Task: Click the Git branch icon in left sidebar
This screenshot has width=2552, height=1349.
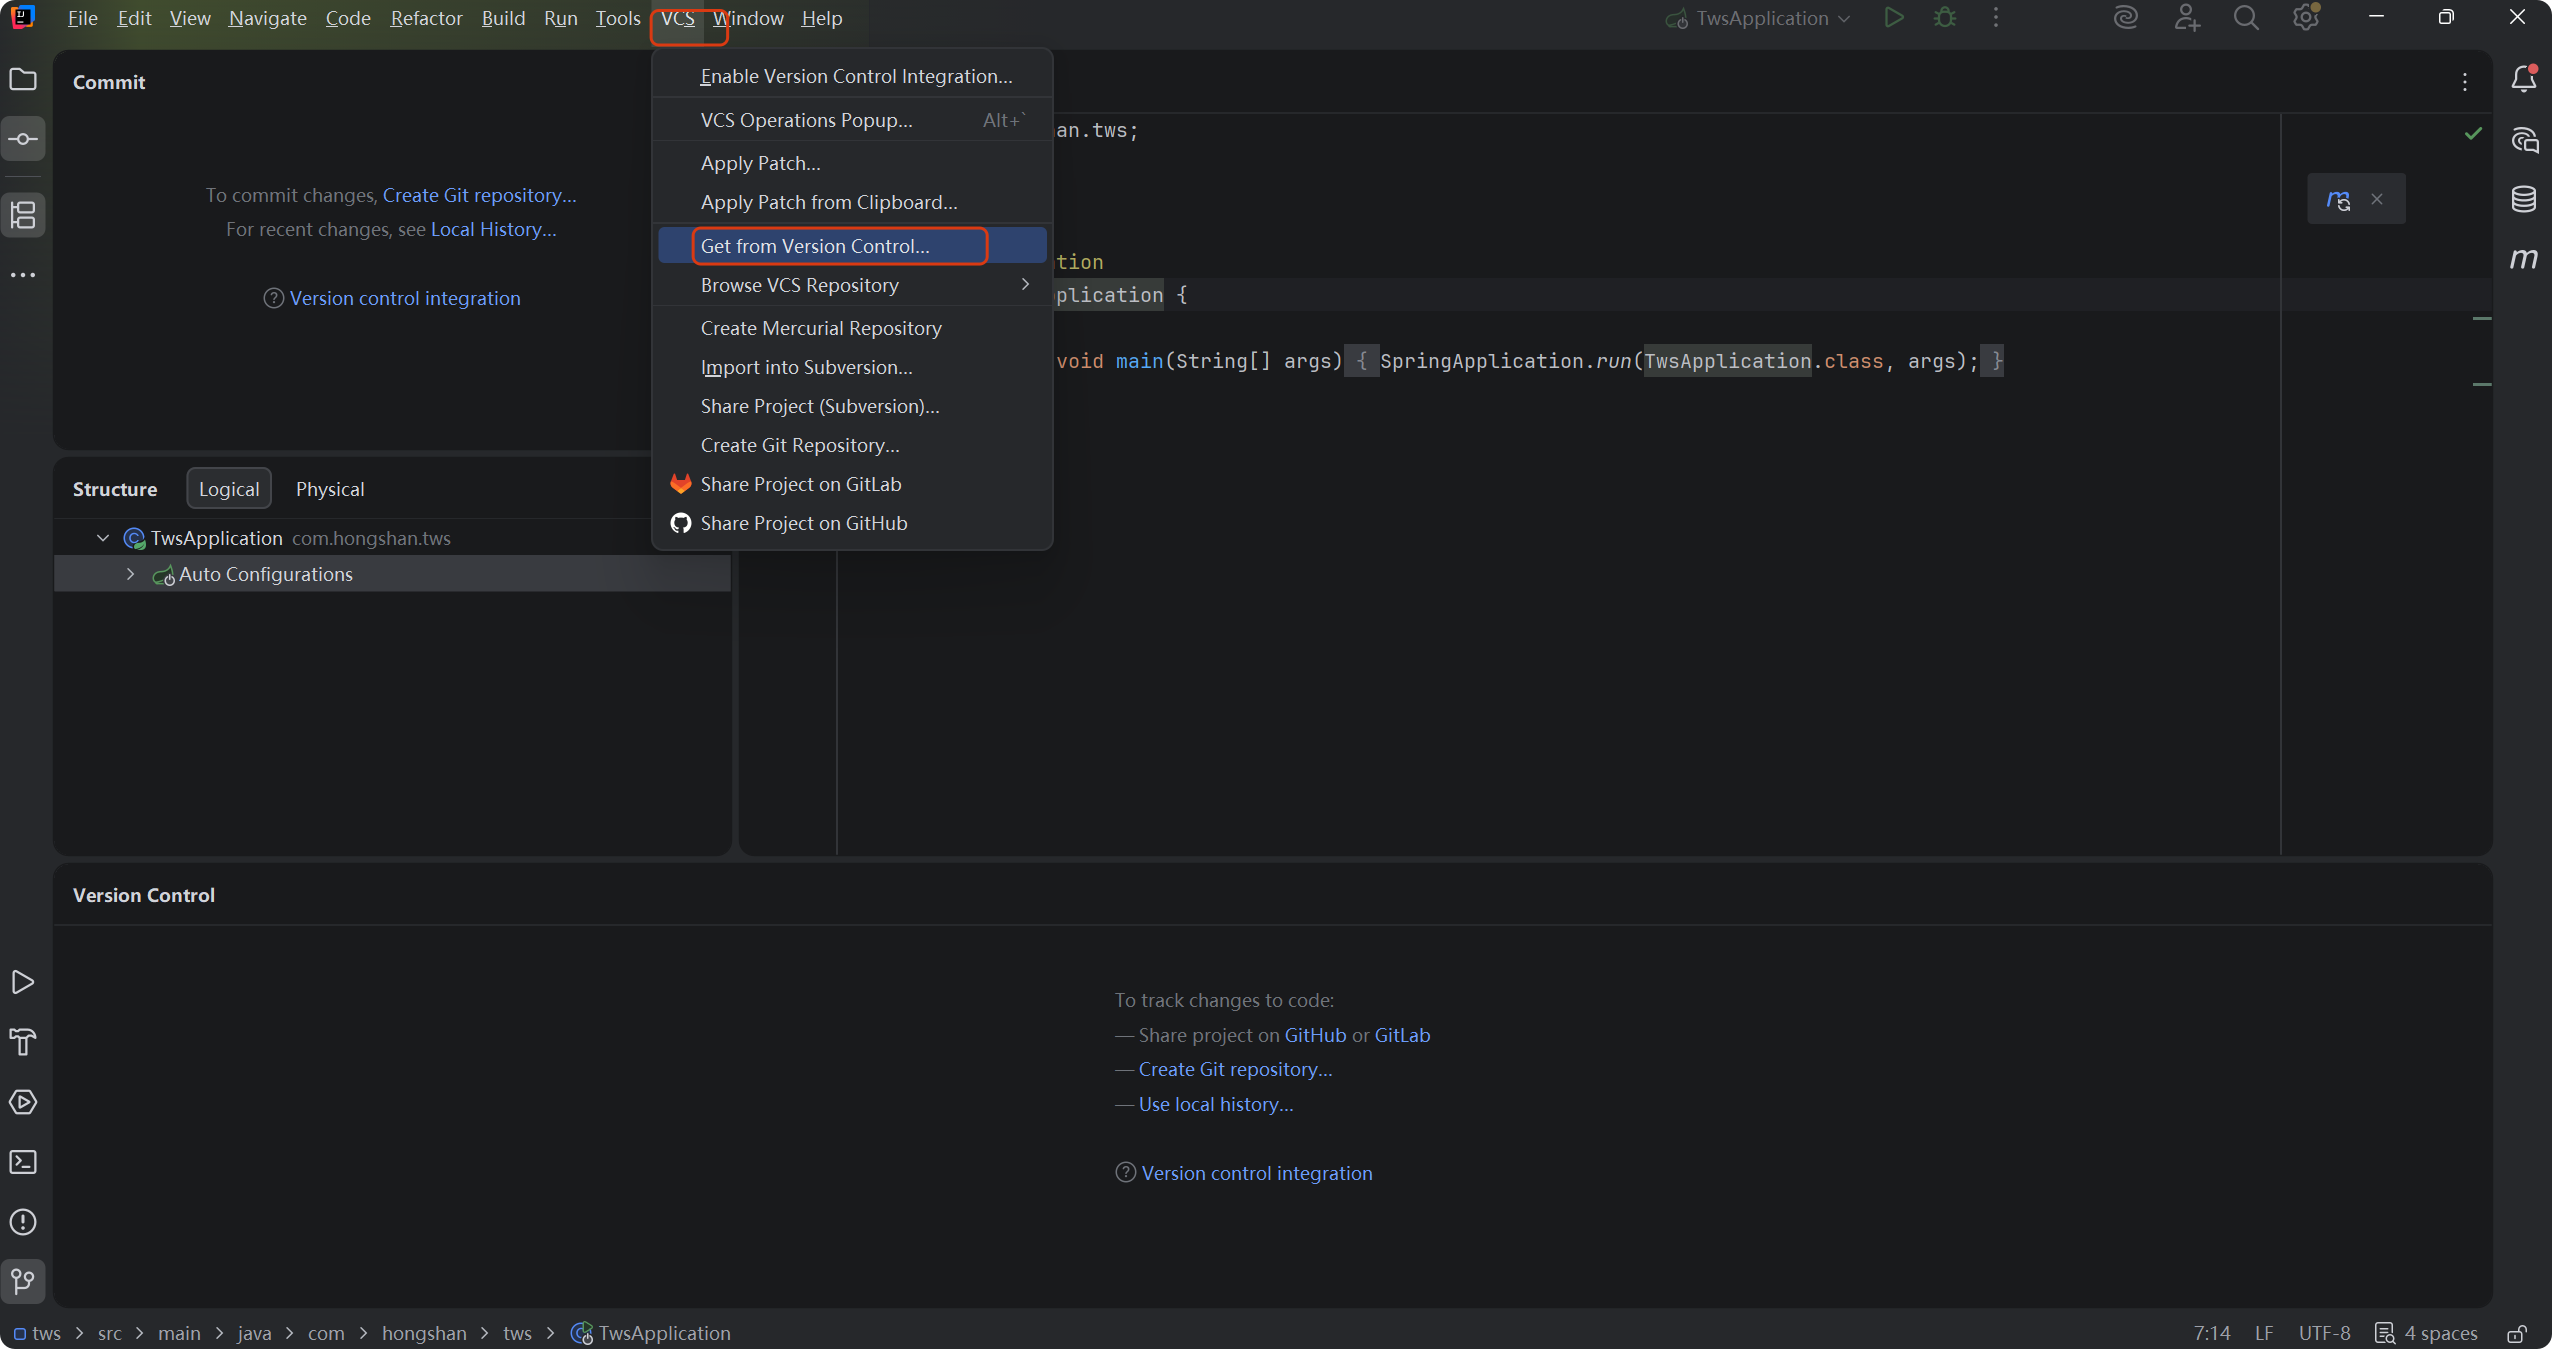Action: [23, 1281]
